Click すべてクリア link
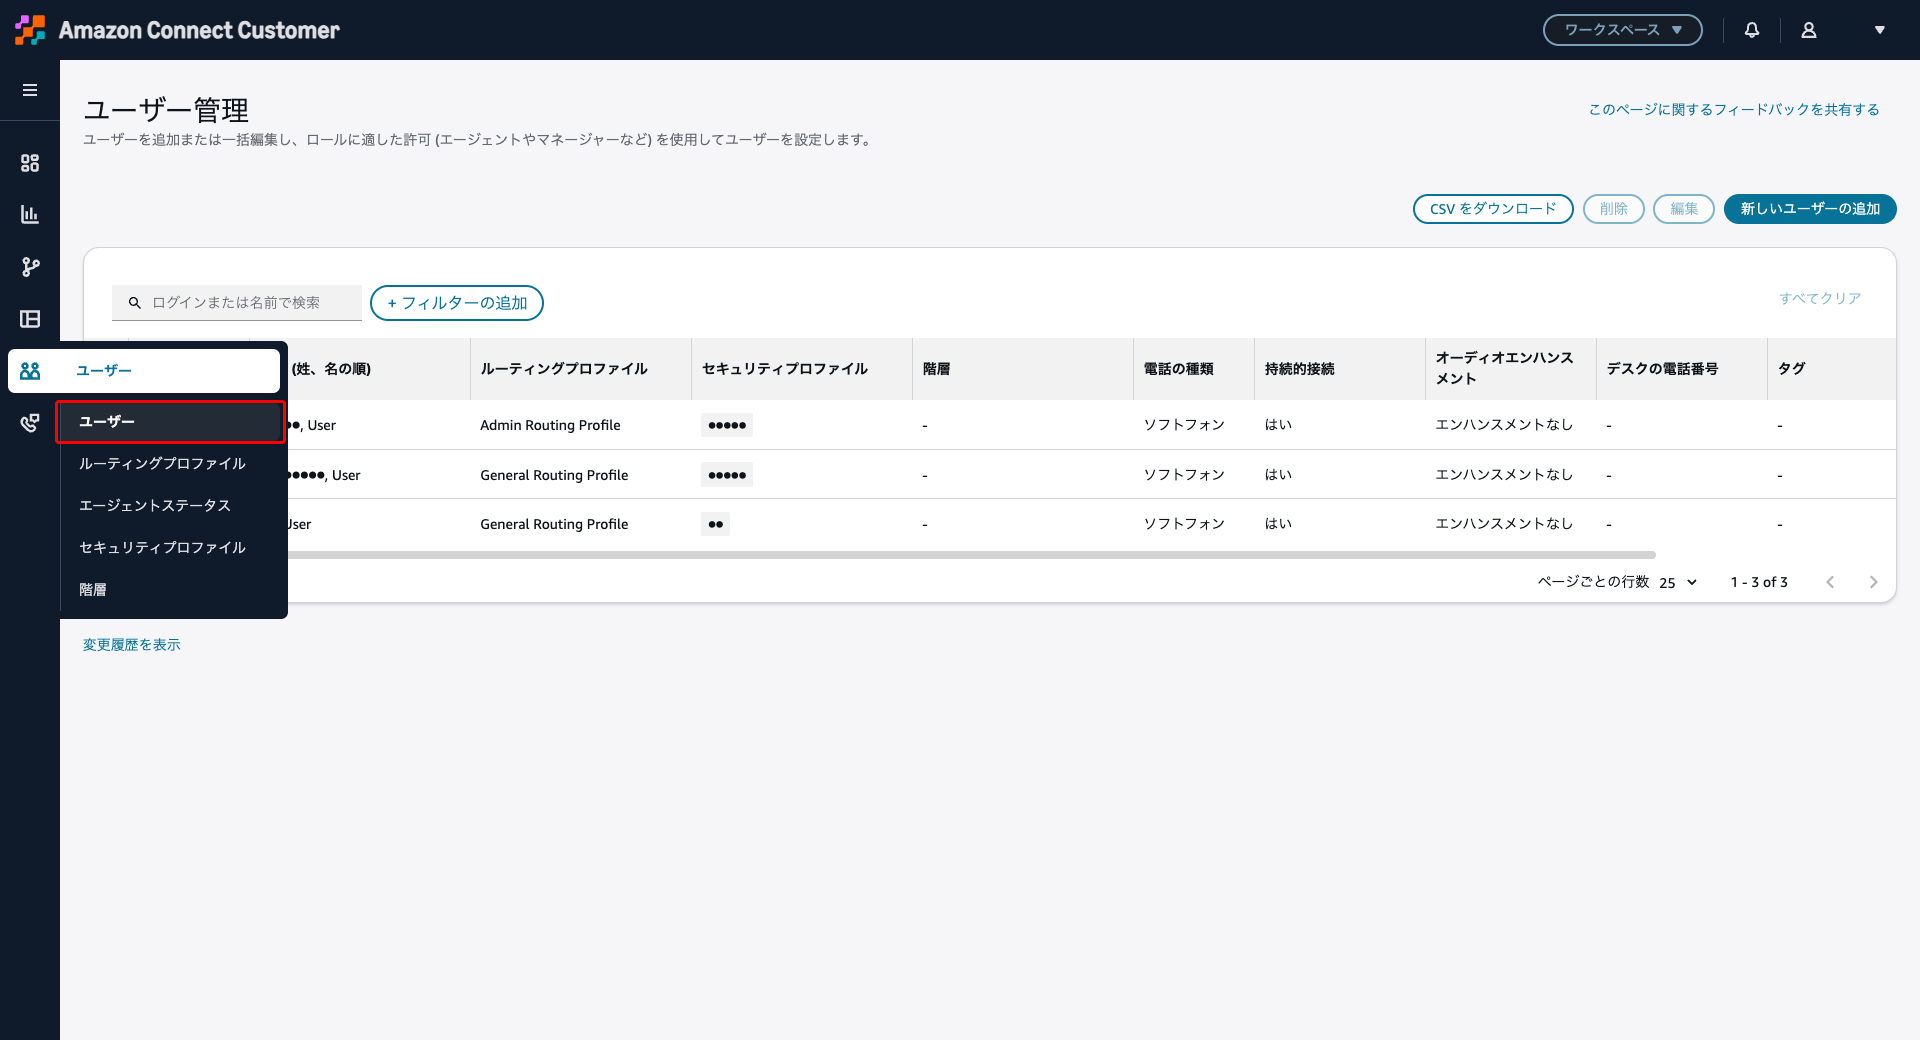This screenshot has width=1920, height=1040. click(x=1820, y=298)
